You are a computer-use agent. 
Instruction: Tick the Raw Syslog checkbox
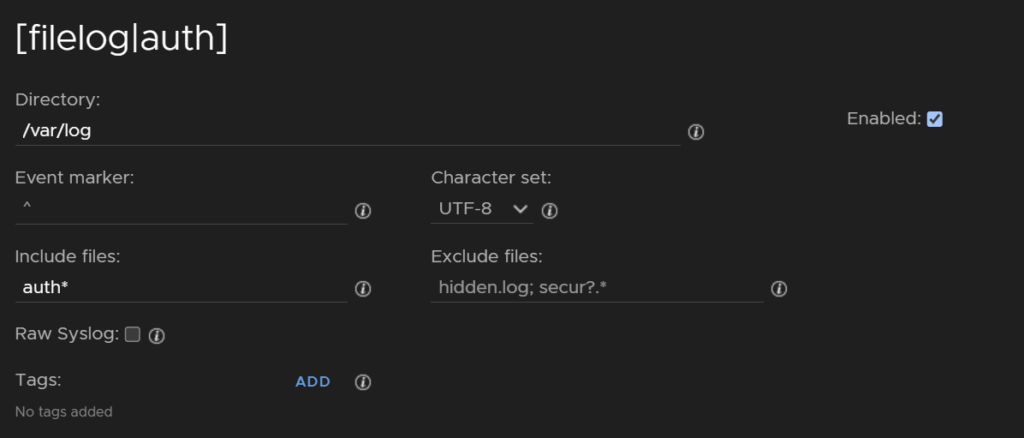pos(133,334)
